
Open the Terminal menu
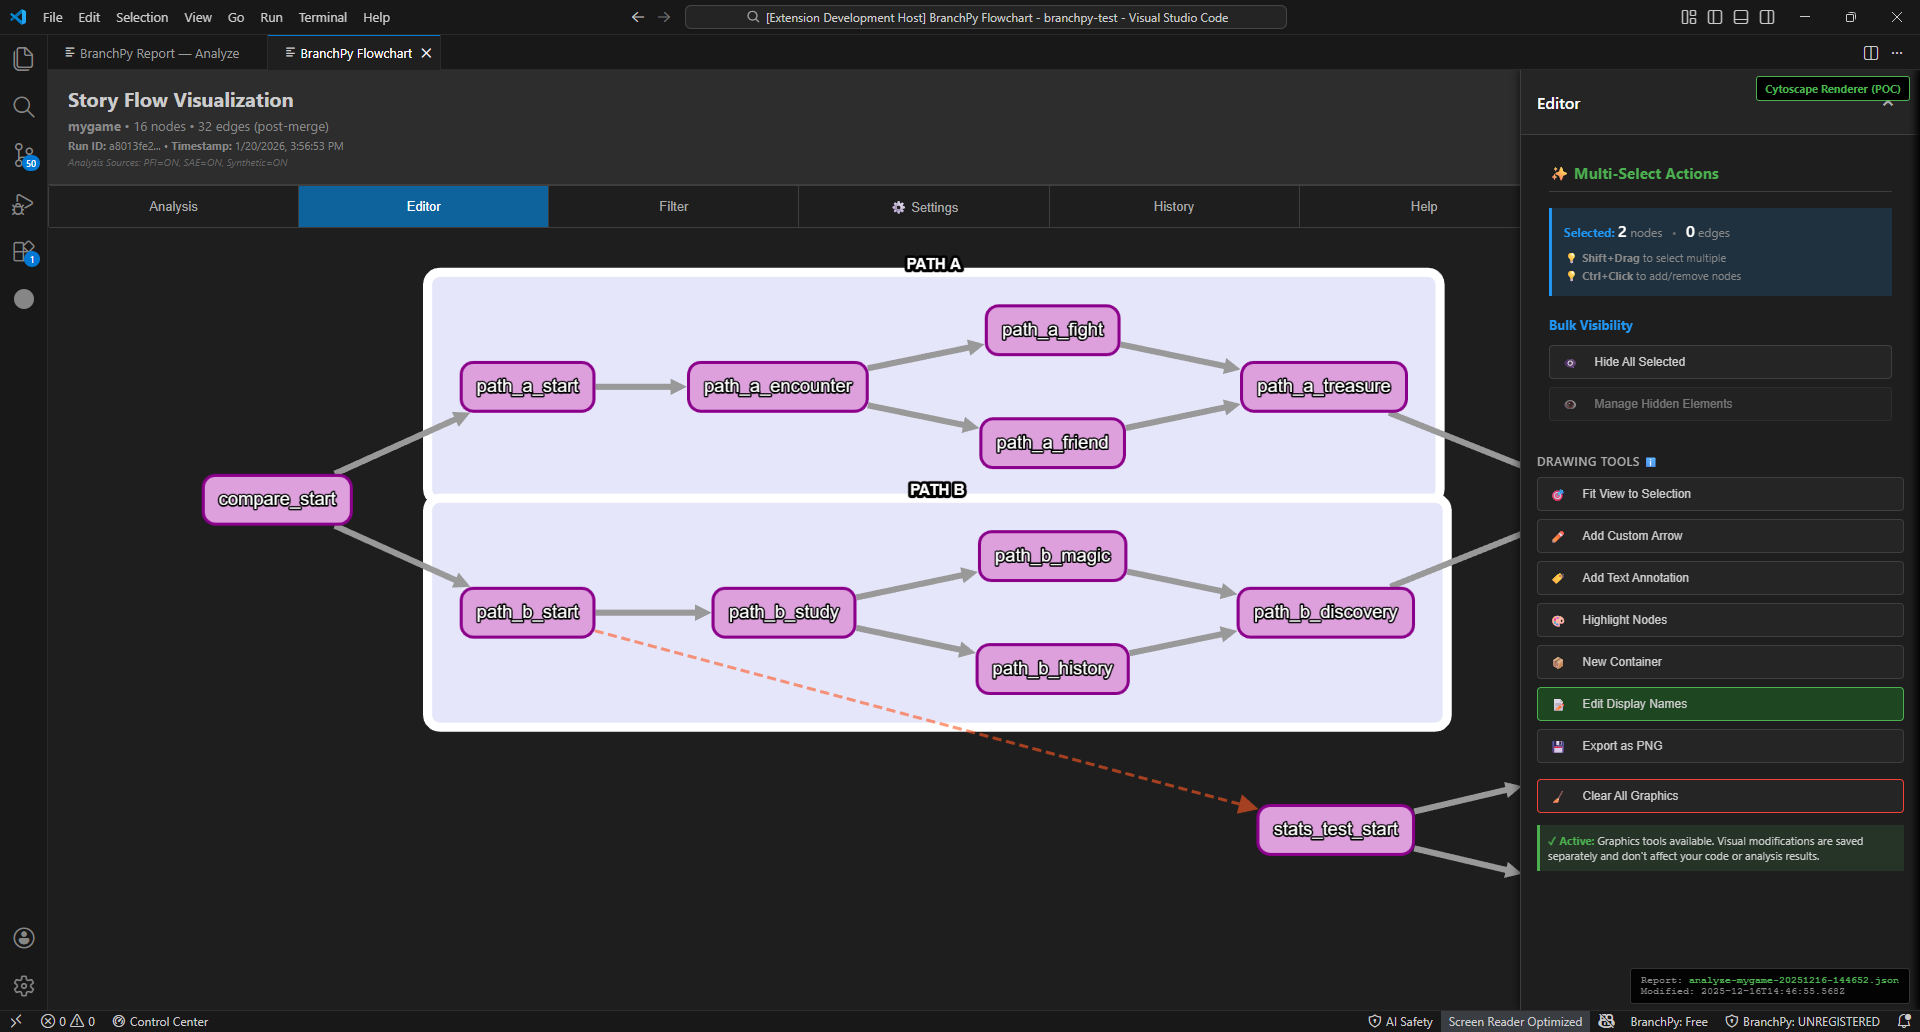322,17
